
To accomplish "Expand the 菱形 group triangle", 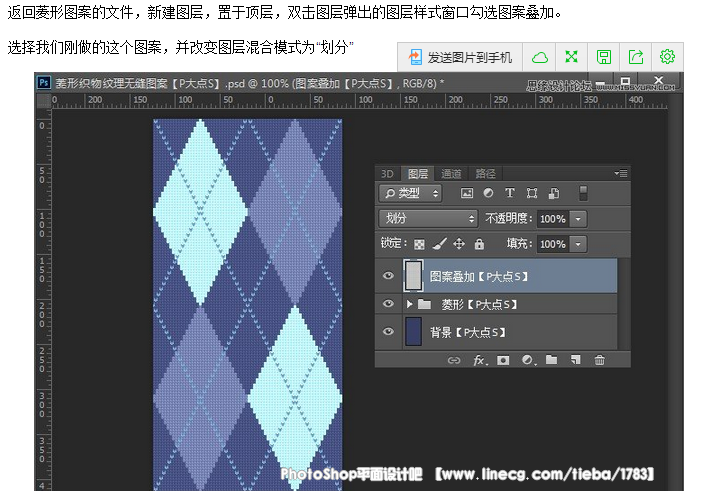I will click(x=409, y=304).
